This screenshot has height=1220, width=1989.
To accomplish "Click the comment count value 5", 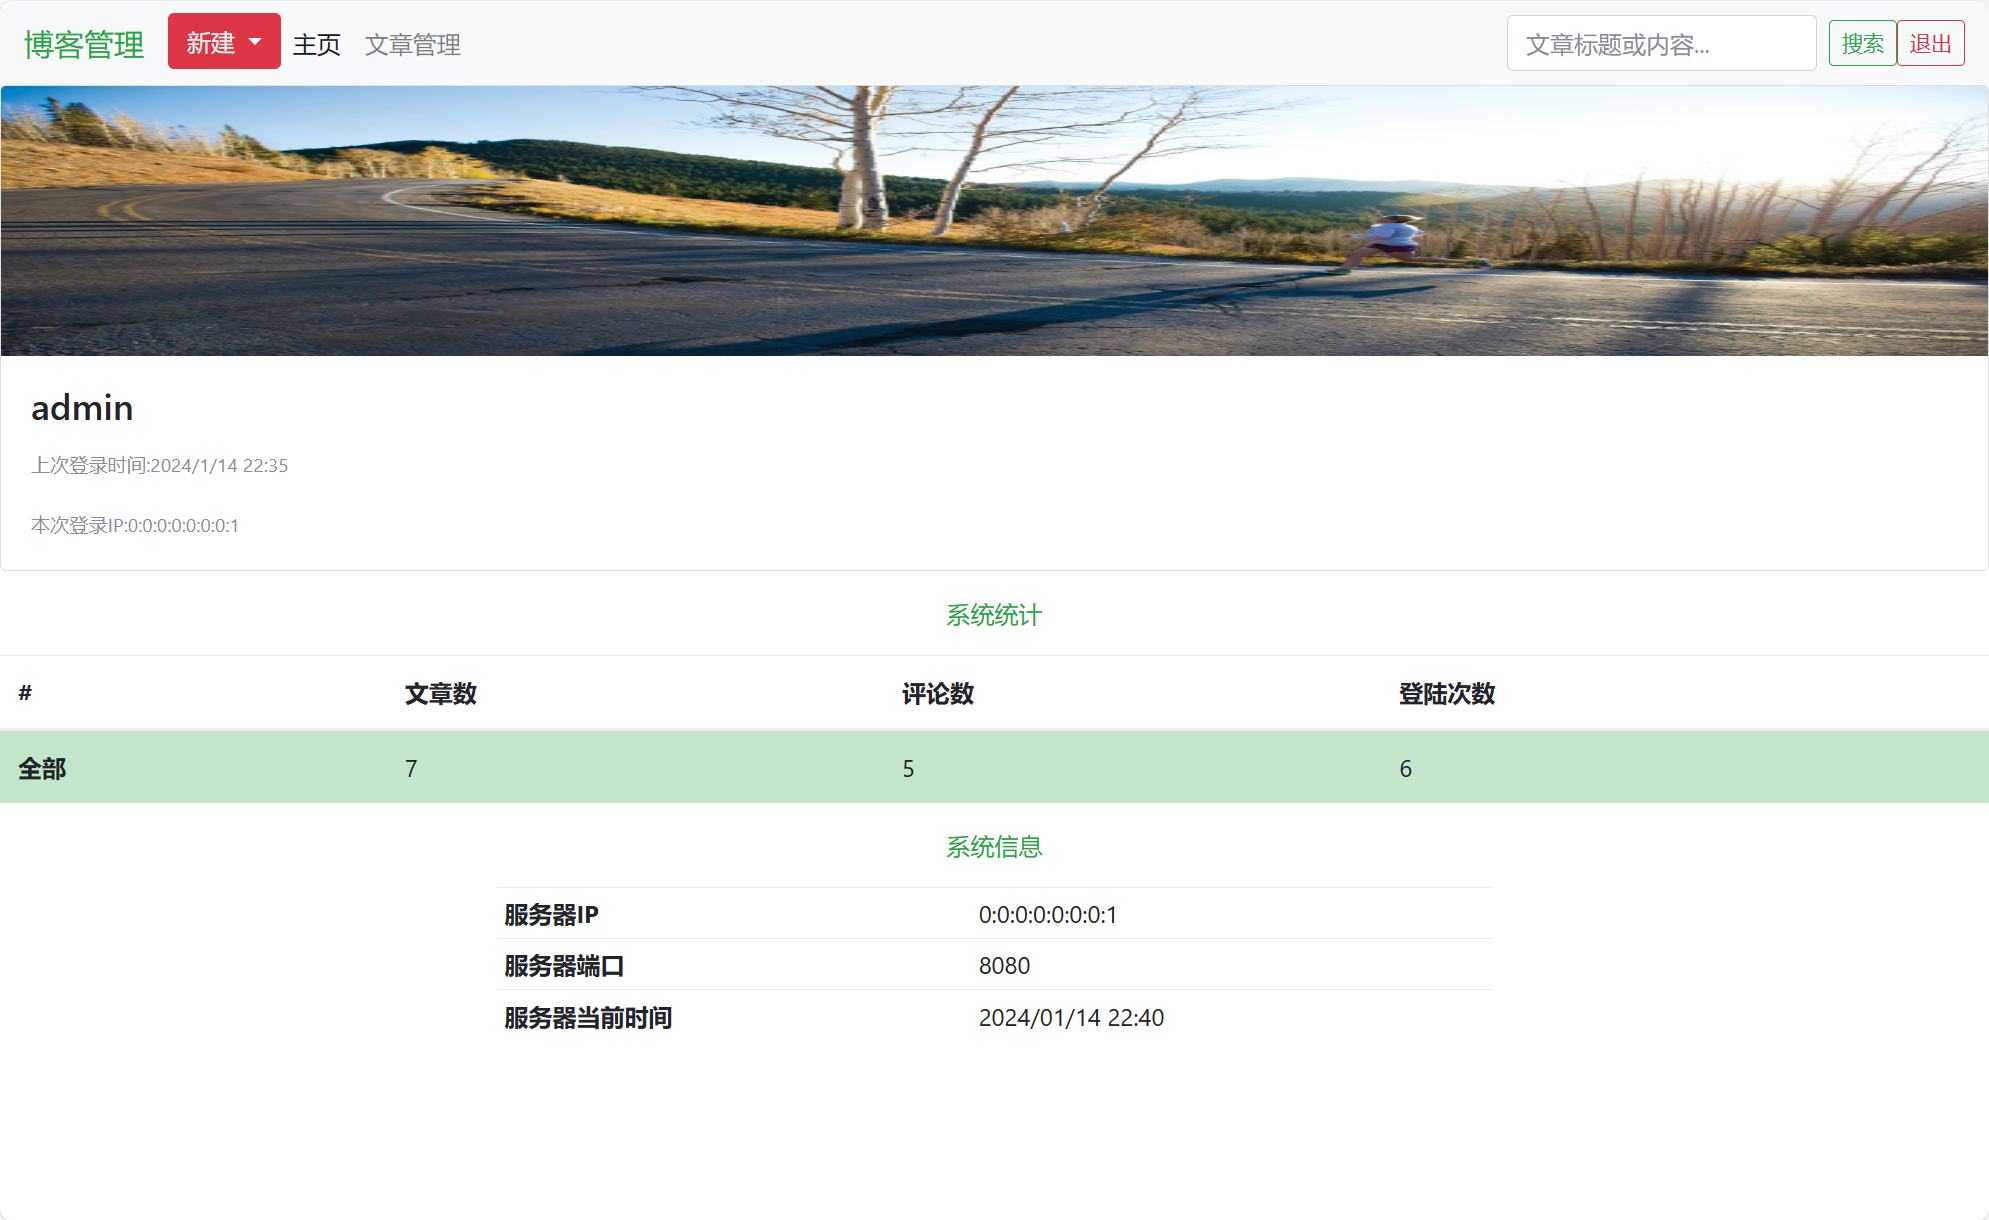I will point(908,768).
